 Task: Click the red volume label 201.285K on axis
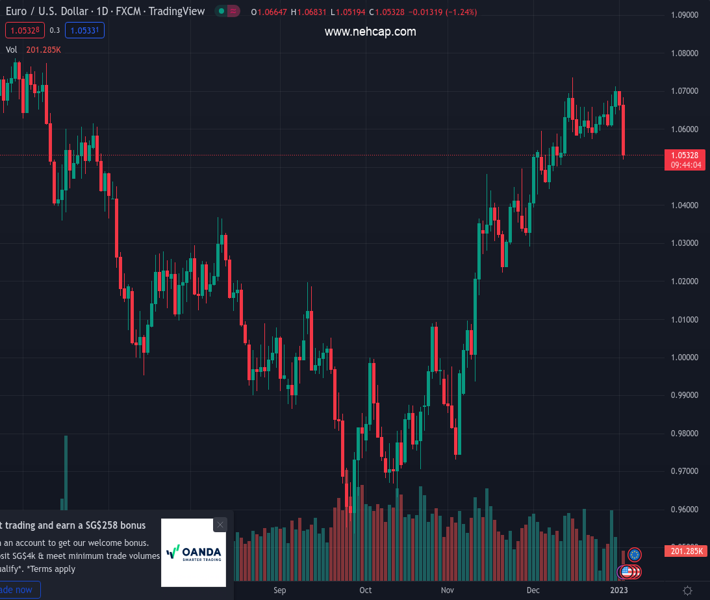pos(687,551)
